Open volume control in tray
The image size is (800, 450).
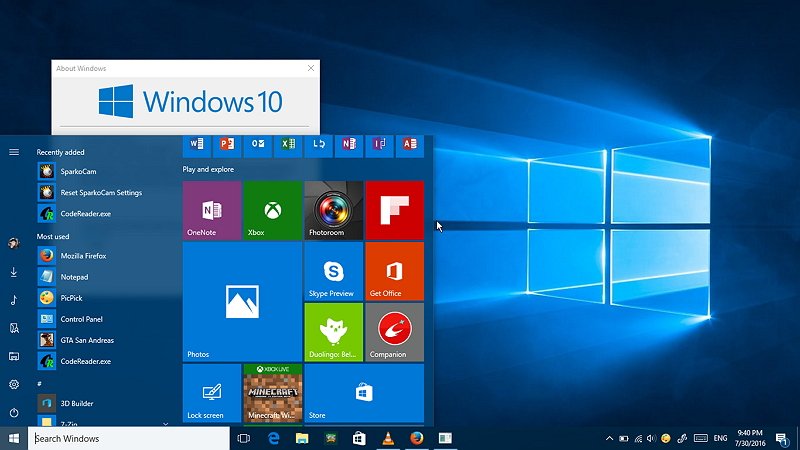651,438
